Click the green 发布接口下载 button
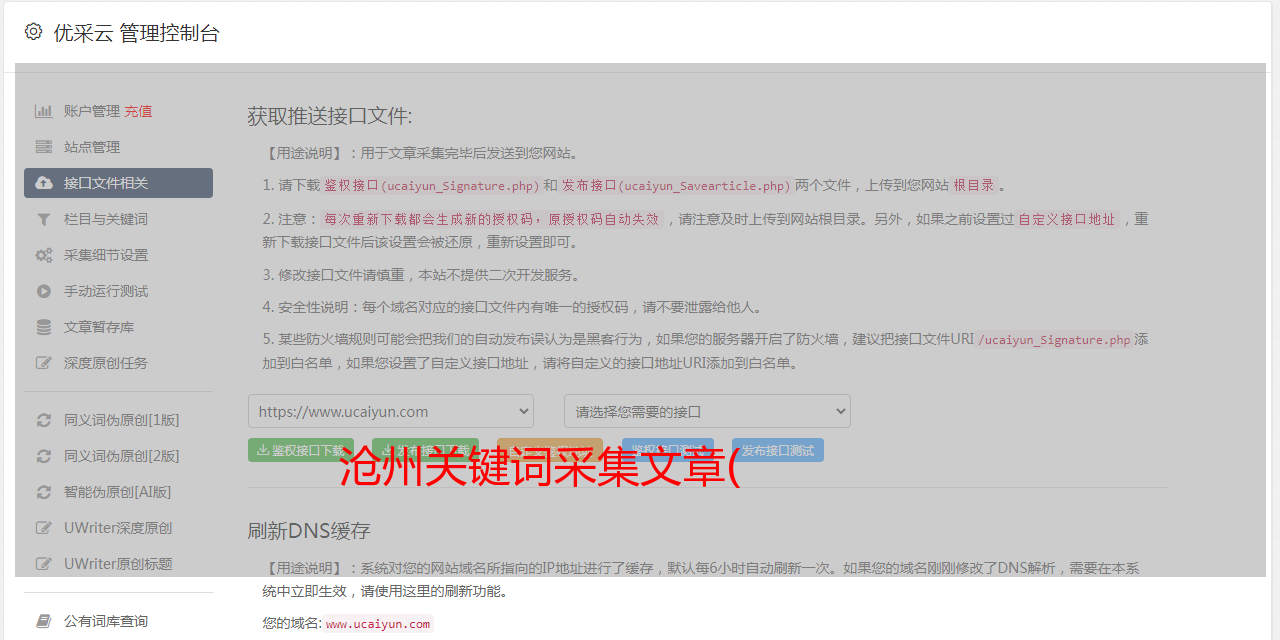The height and width of the screenshot is (640, 1280). click(x=425, y=450)
